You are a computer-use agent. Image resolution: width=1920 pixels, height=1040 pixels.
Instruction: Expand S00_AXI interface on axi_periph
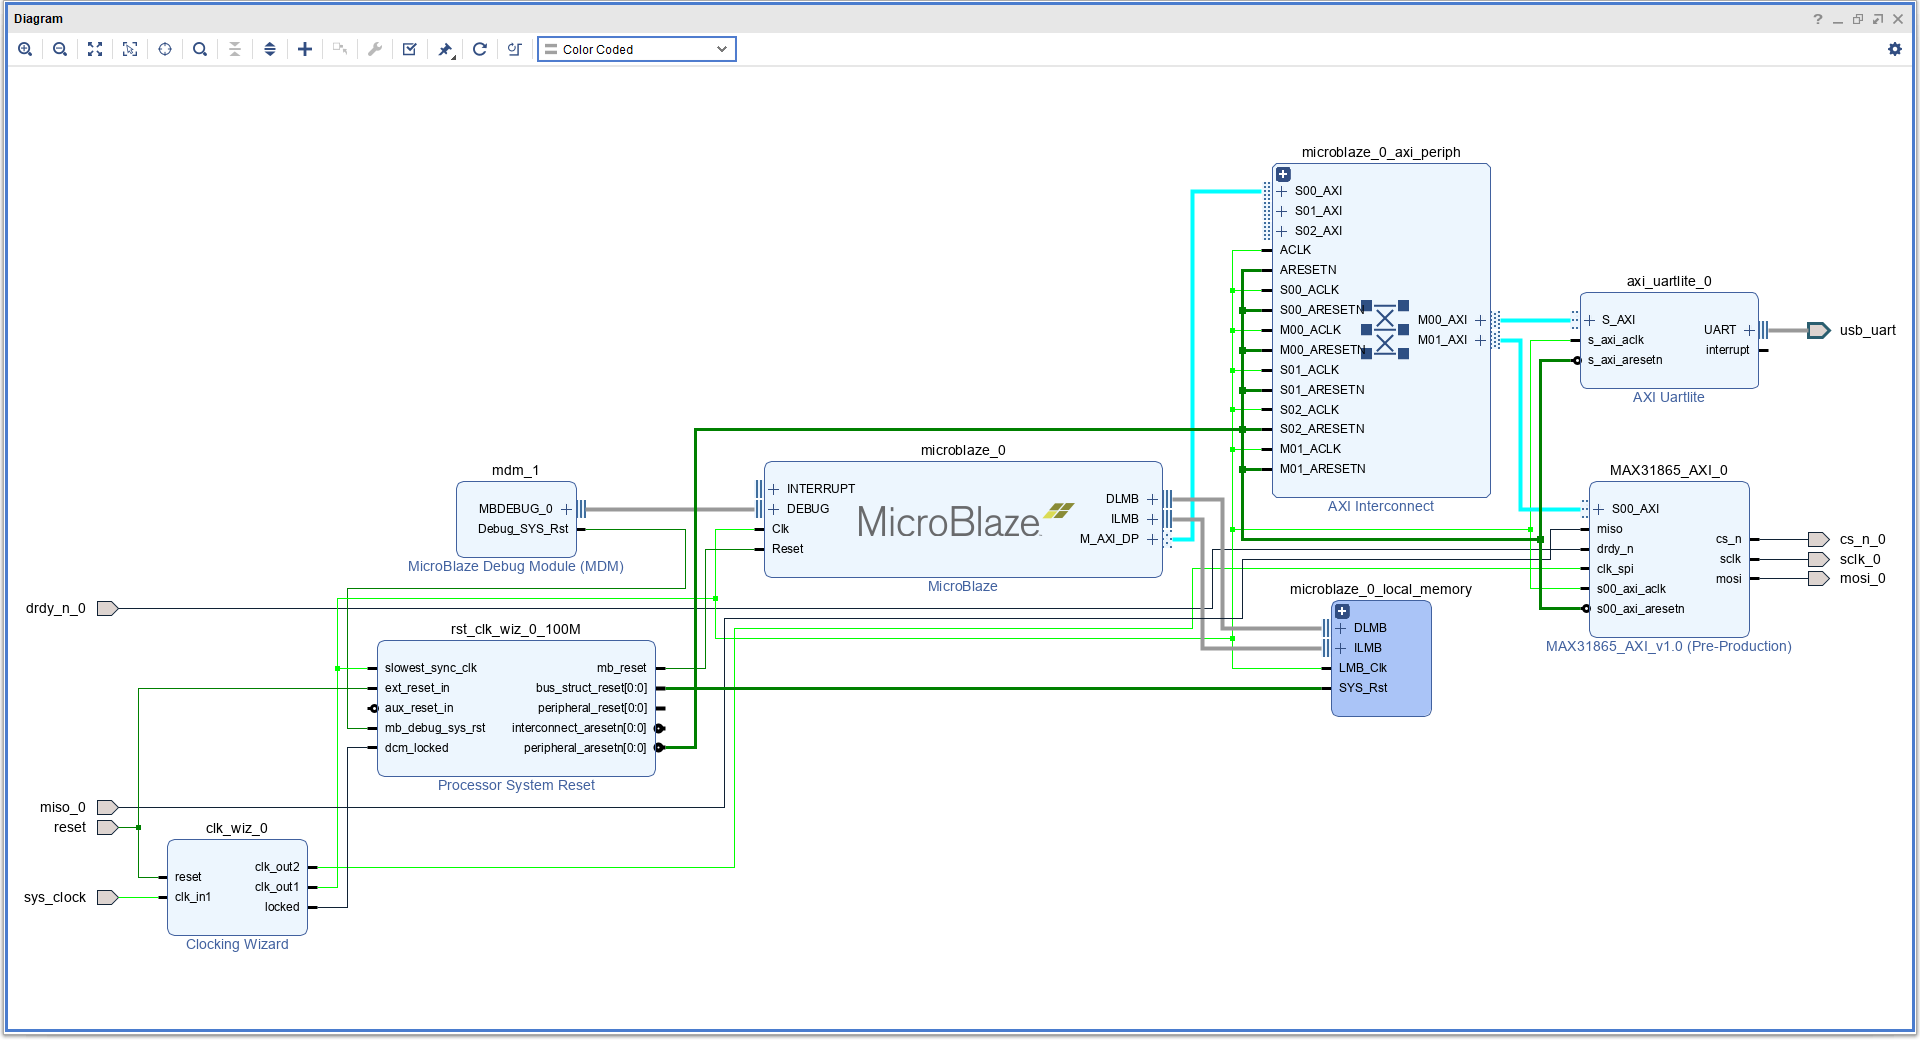pos(1282,191)
